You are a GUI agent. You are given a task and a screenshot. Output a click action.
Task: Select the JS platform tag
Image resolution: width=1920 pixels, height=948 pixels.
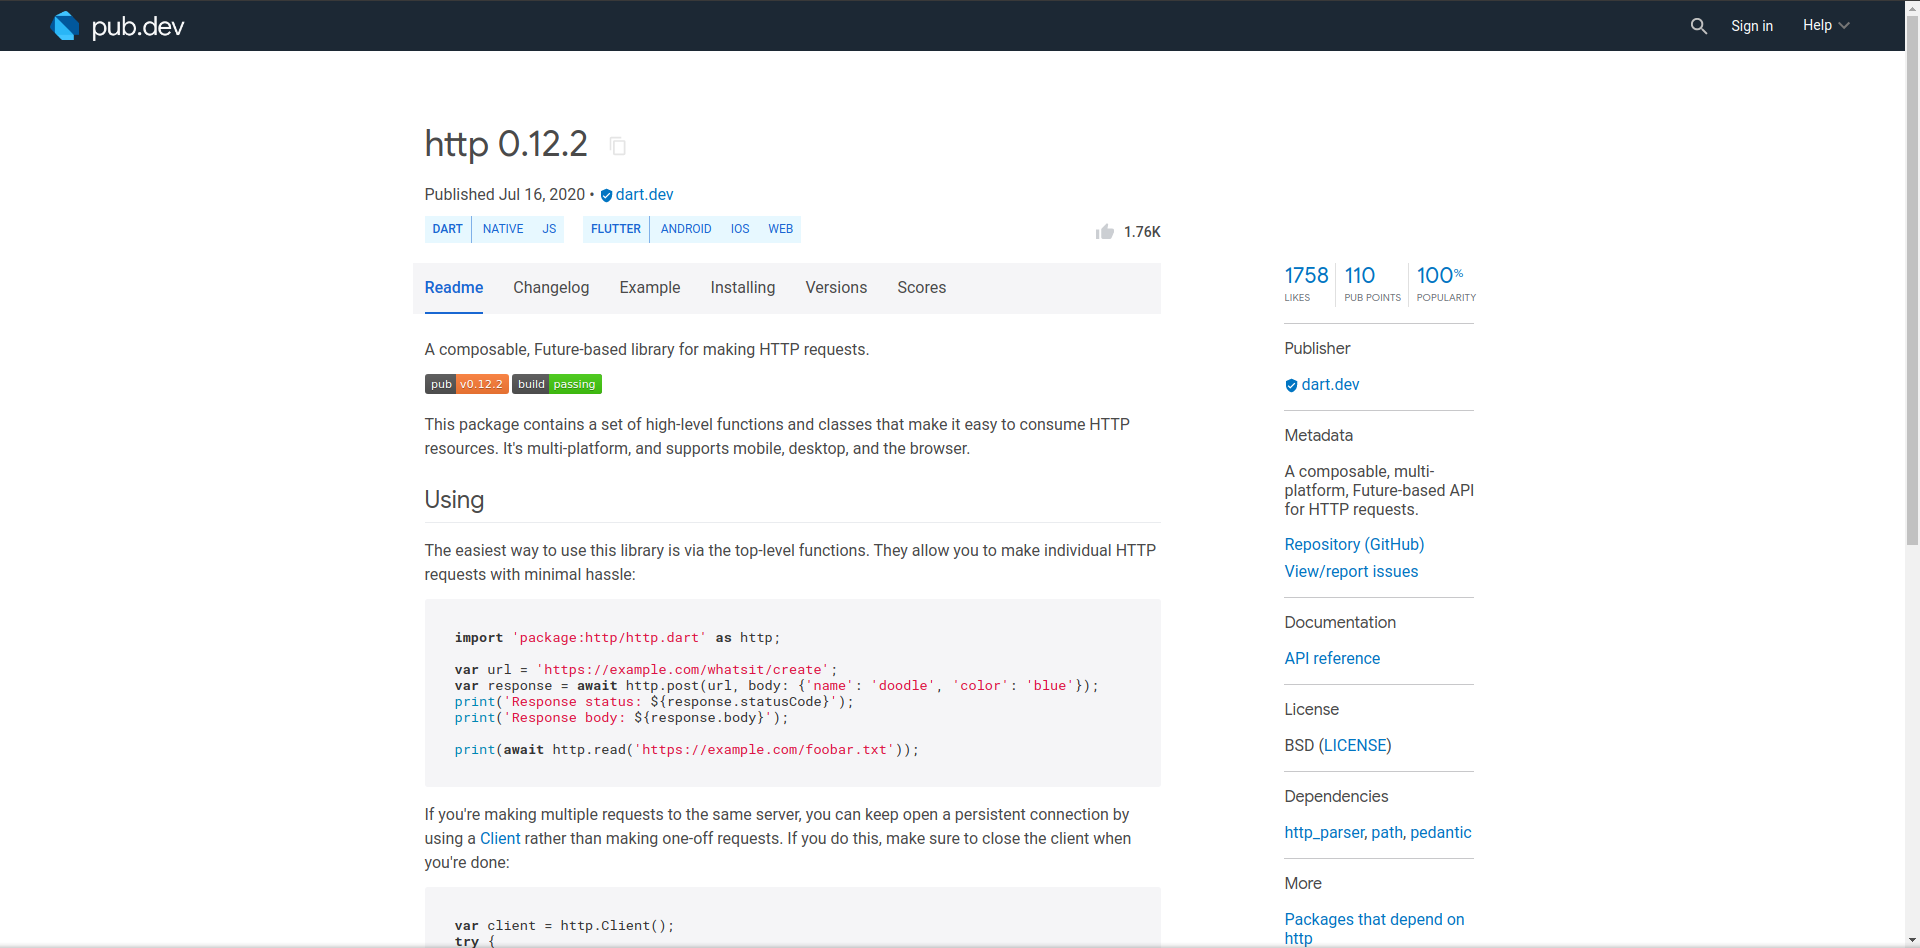click(549, 229)
